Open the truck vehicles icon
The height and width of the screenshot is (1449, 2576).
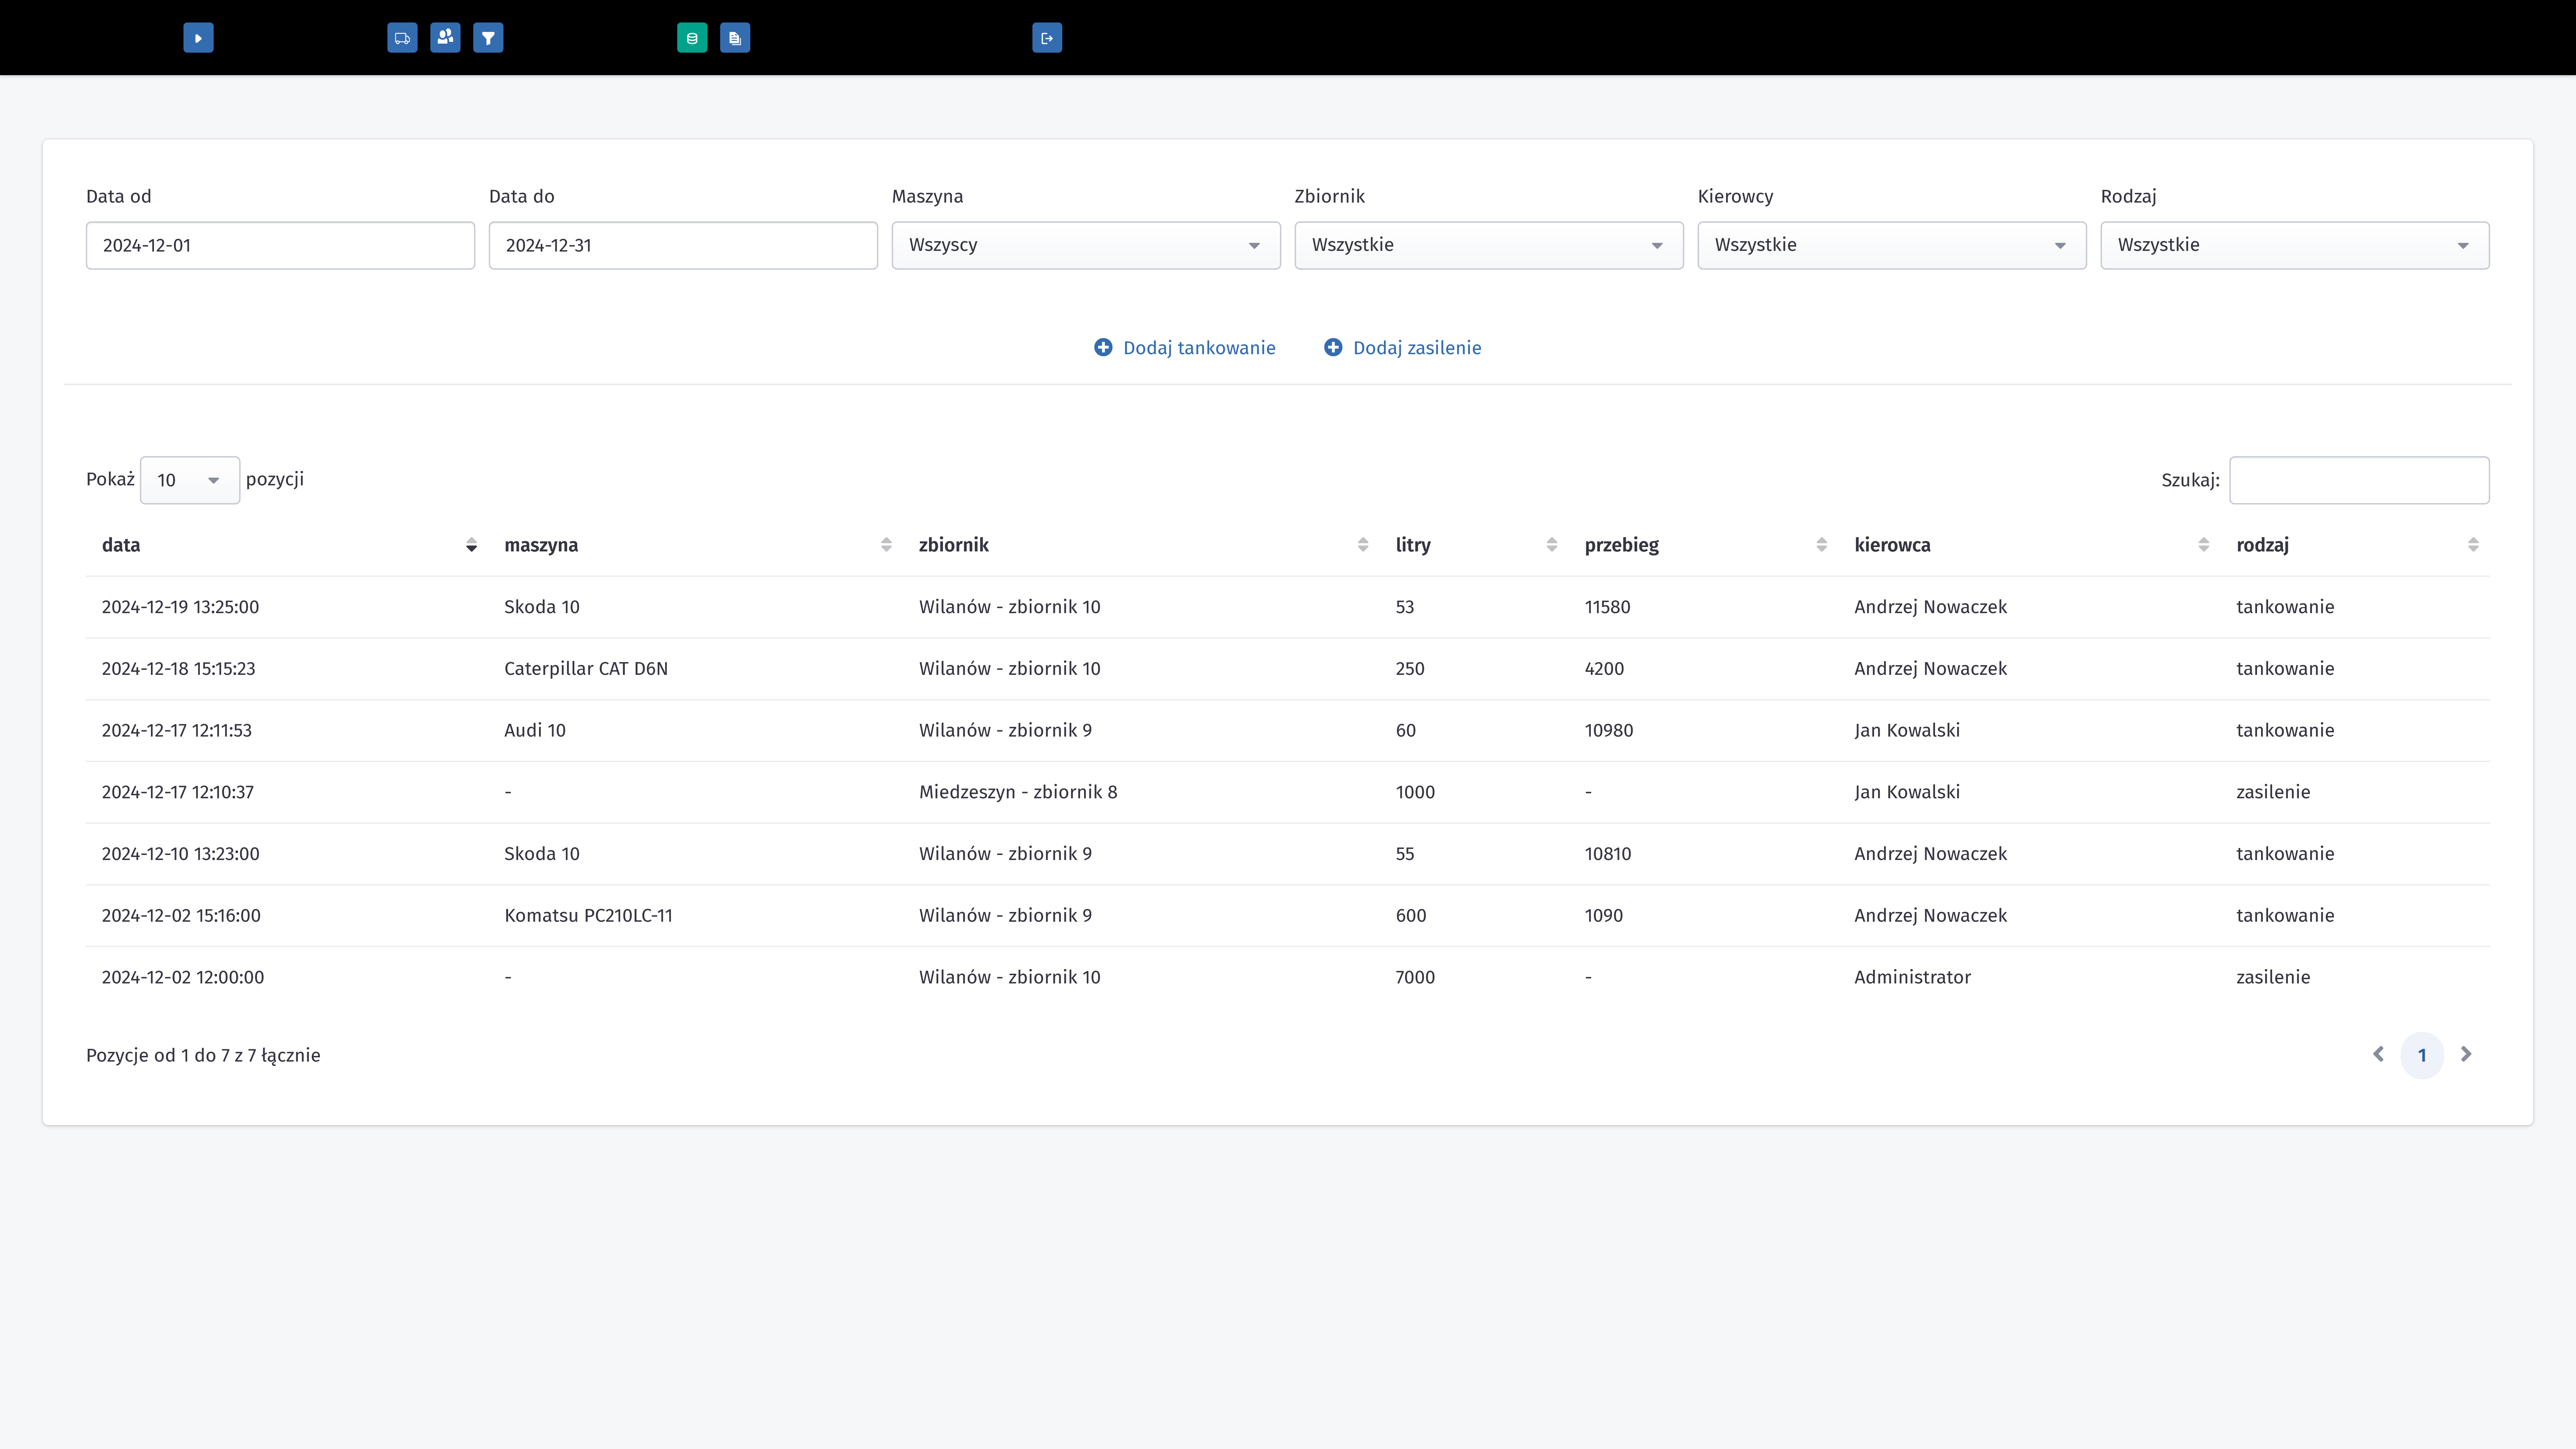click(x=402, y=38)
